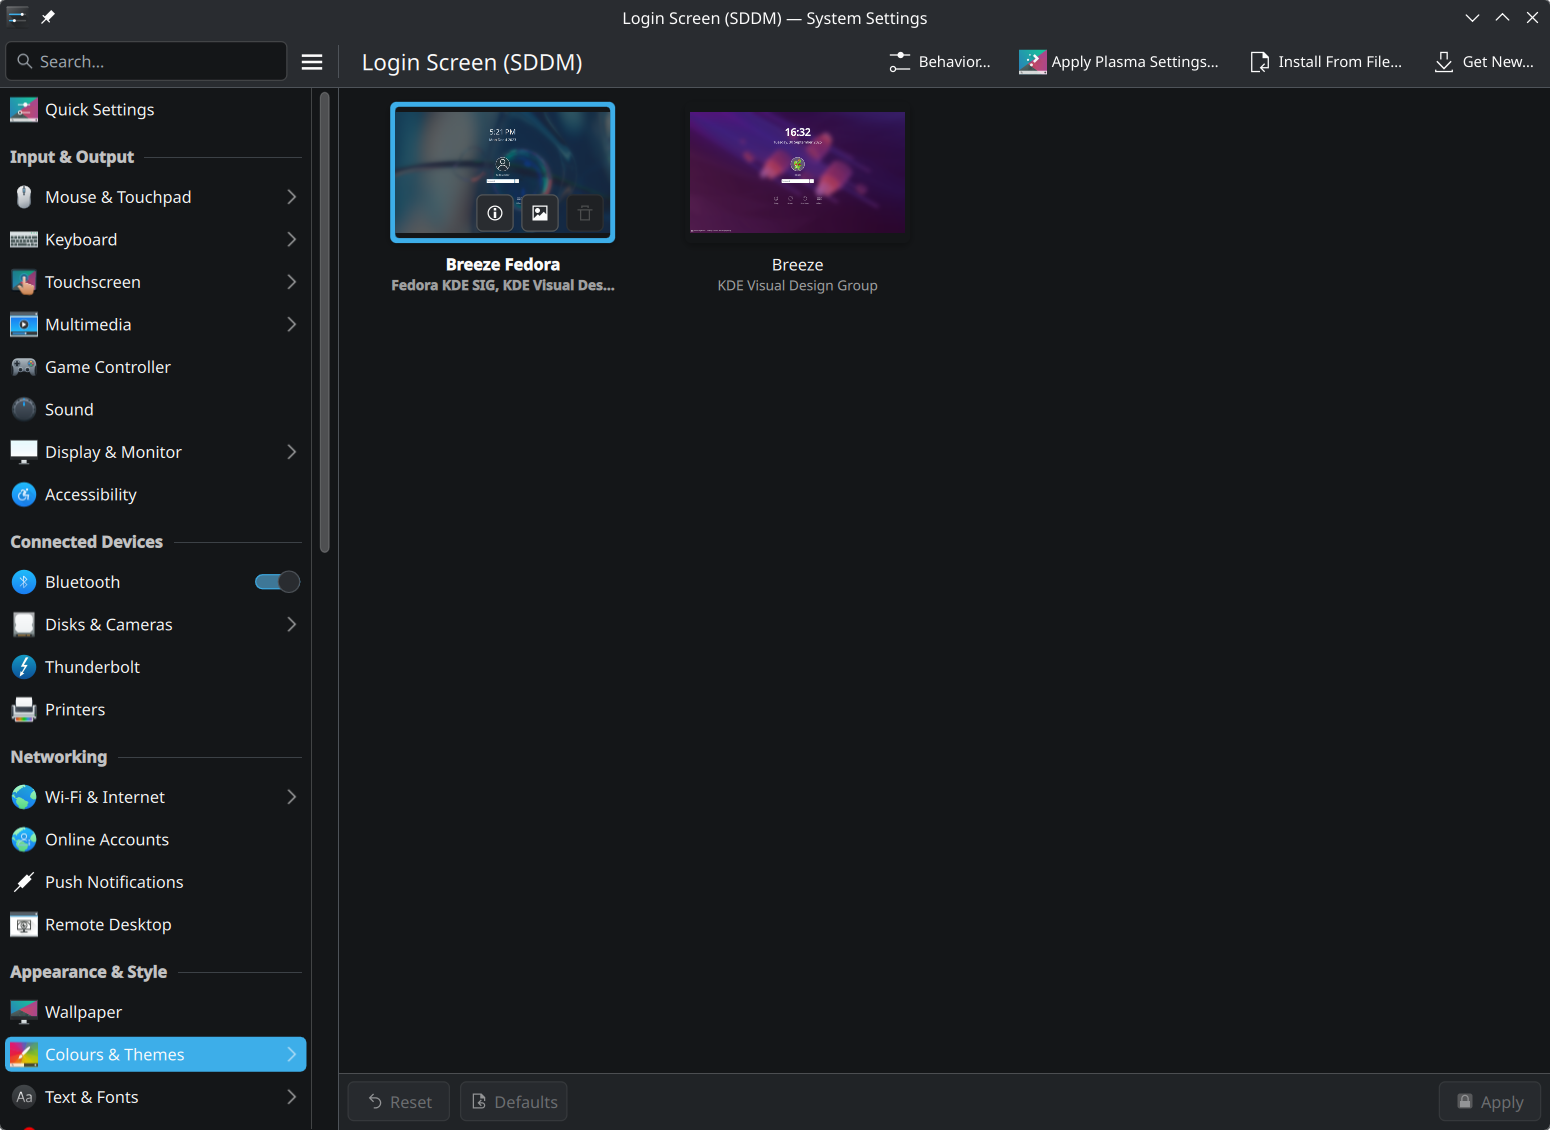
Task: Maximize the System Settings window
Action: 1502,17
